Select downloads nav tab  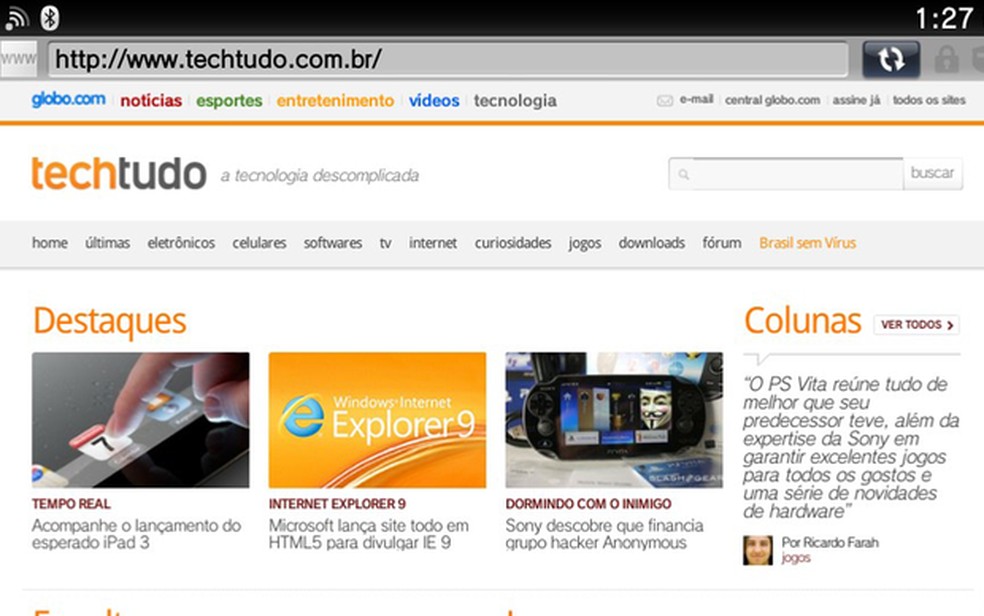(651, 243)
